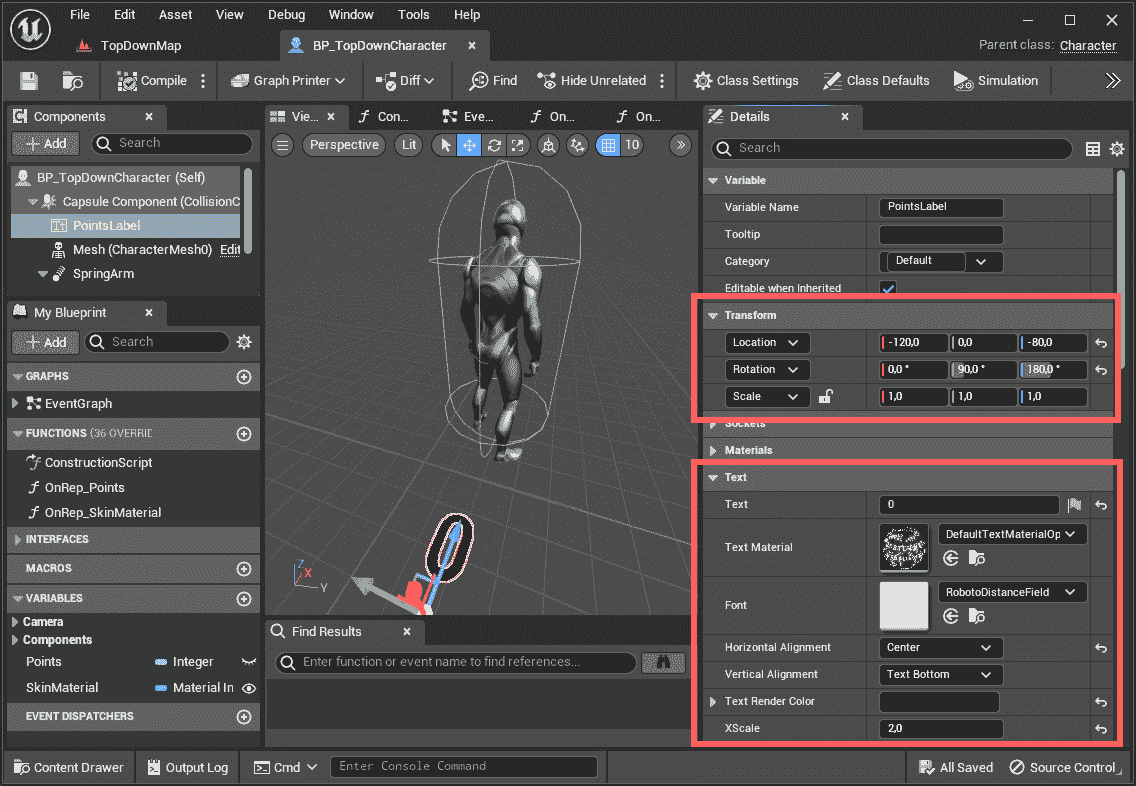Choose the Rotate tool in the viewport
Screen dimensions: 1136x786
tap(494, 145)
